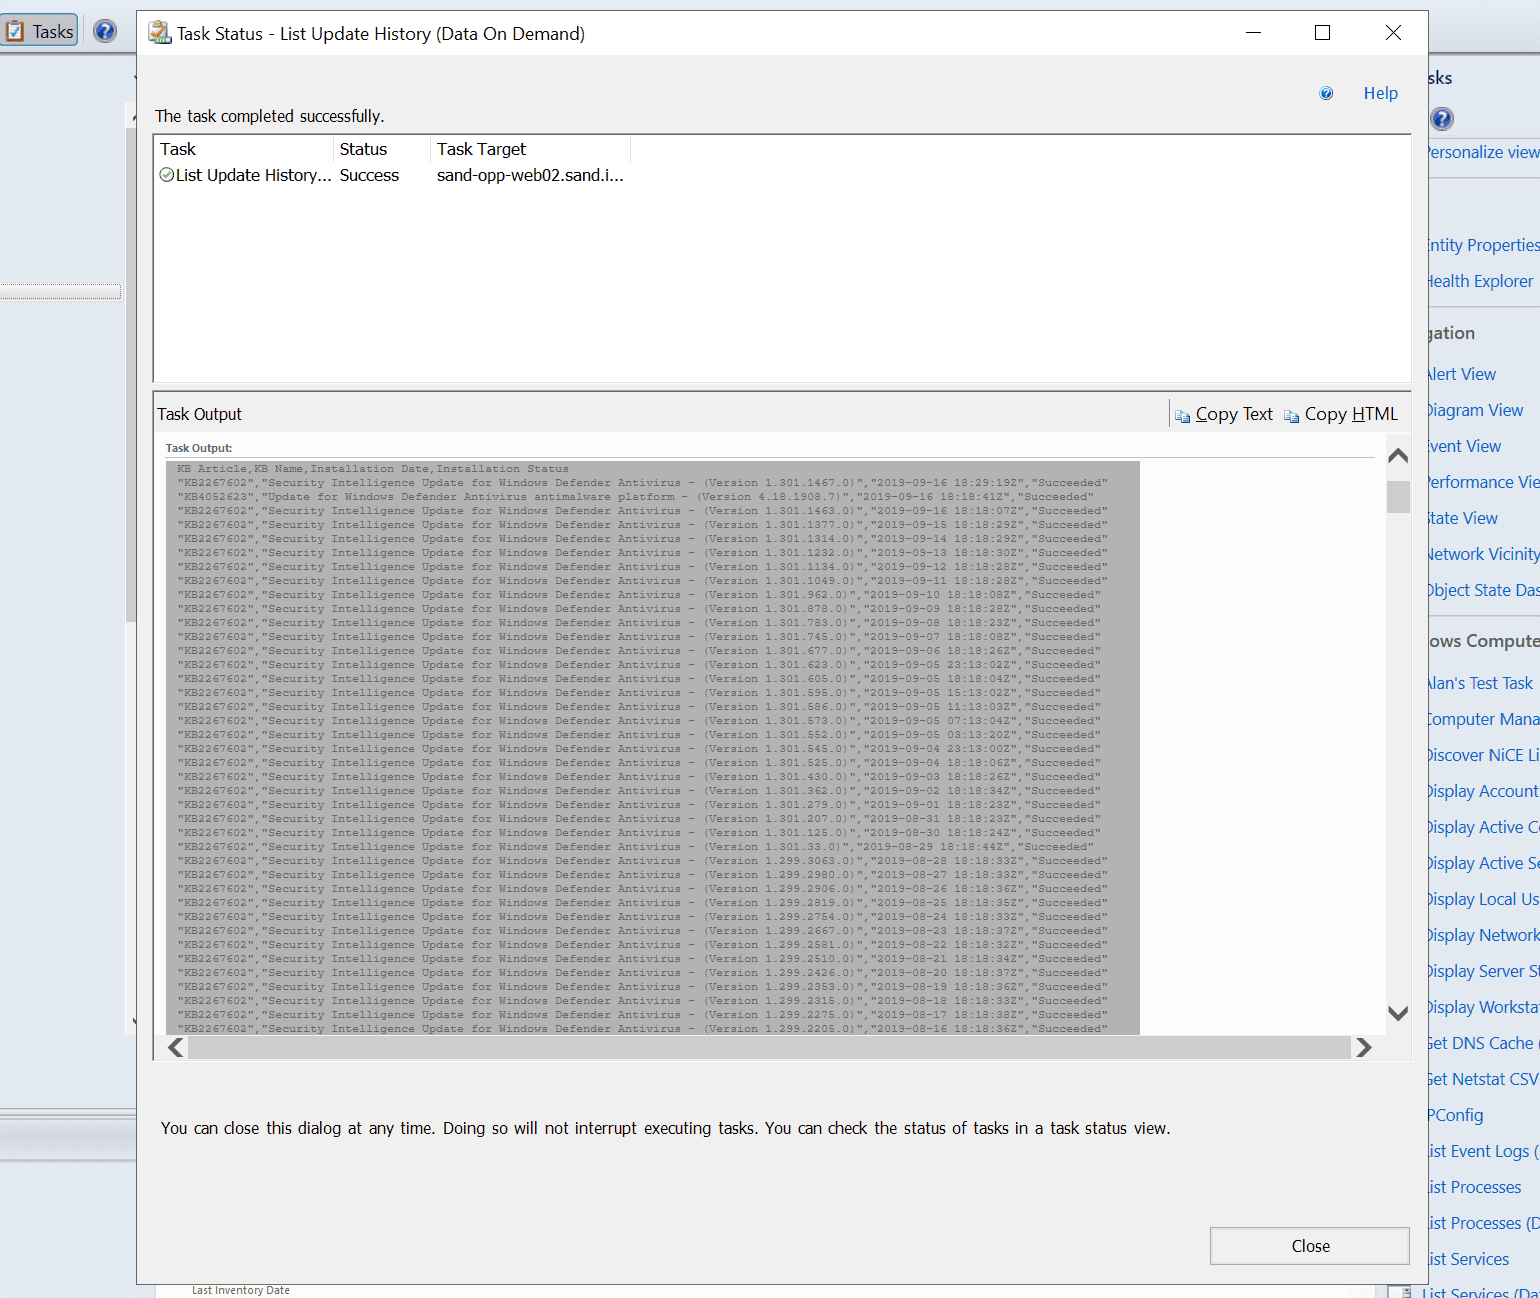Click the help icon next to Tasks

(105, 32)
